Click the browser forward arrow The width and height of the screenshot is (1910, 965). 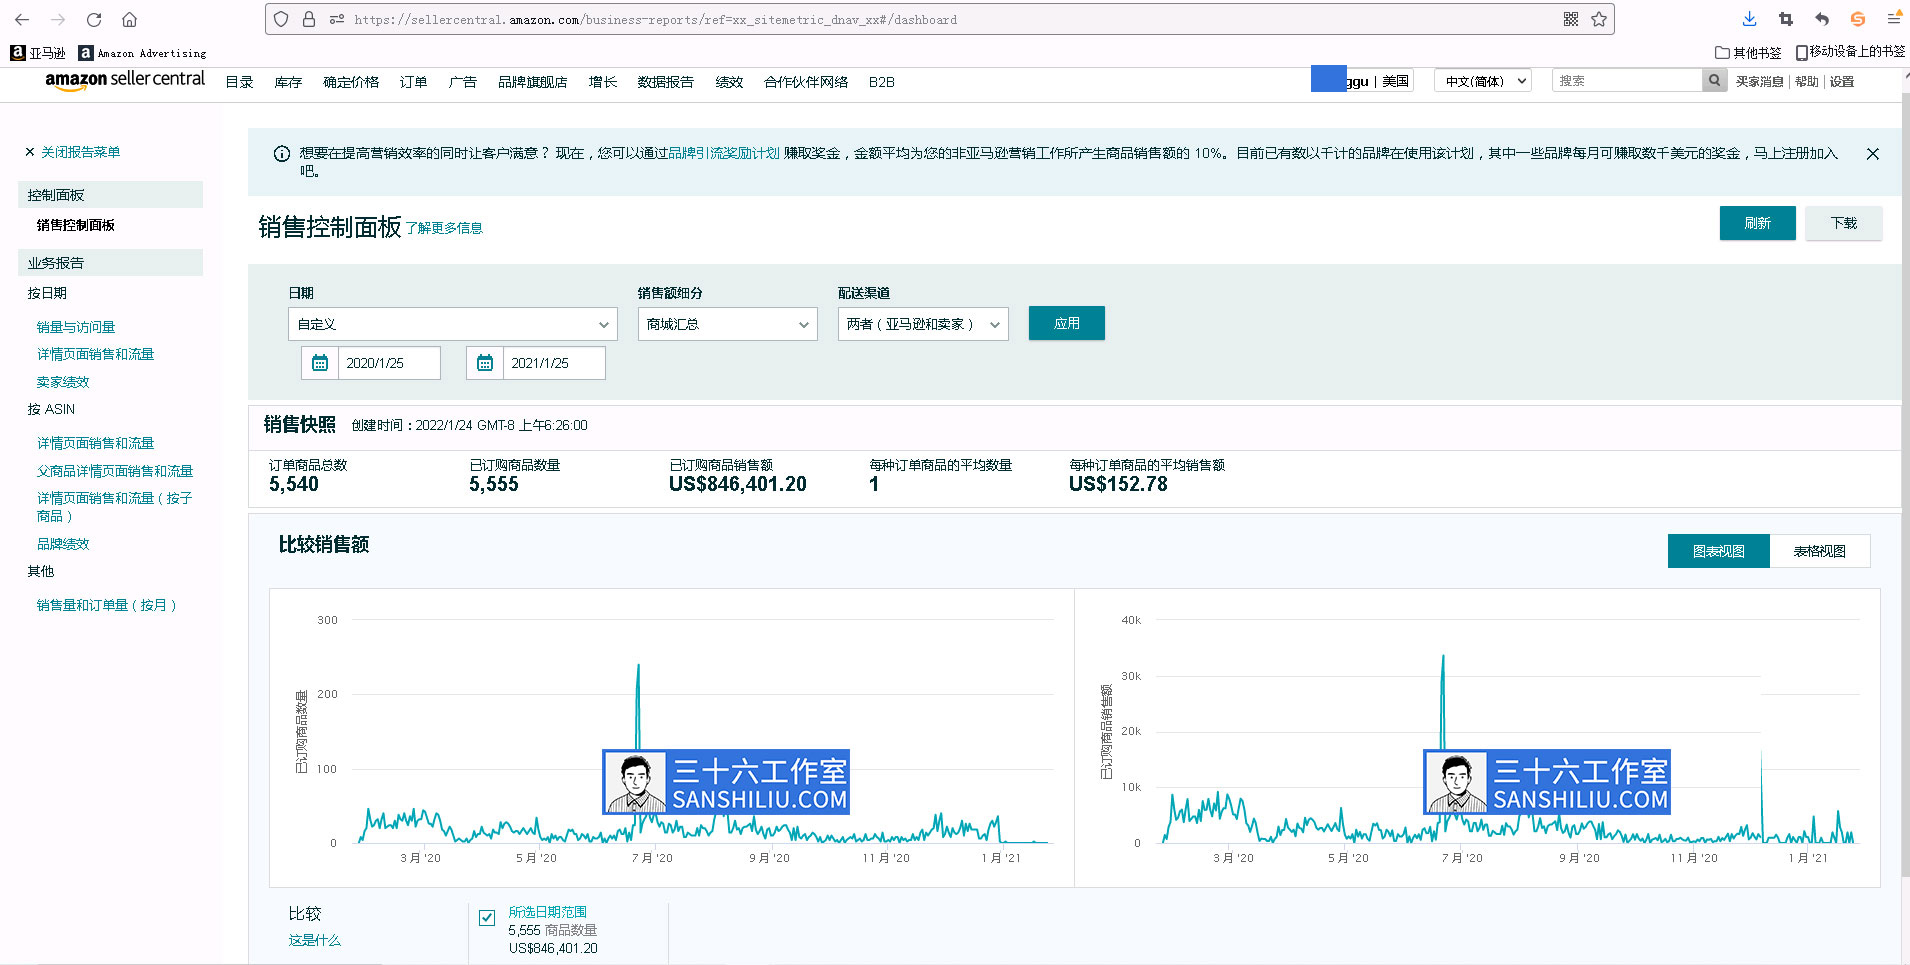coord(58,19)
